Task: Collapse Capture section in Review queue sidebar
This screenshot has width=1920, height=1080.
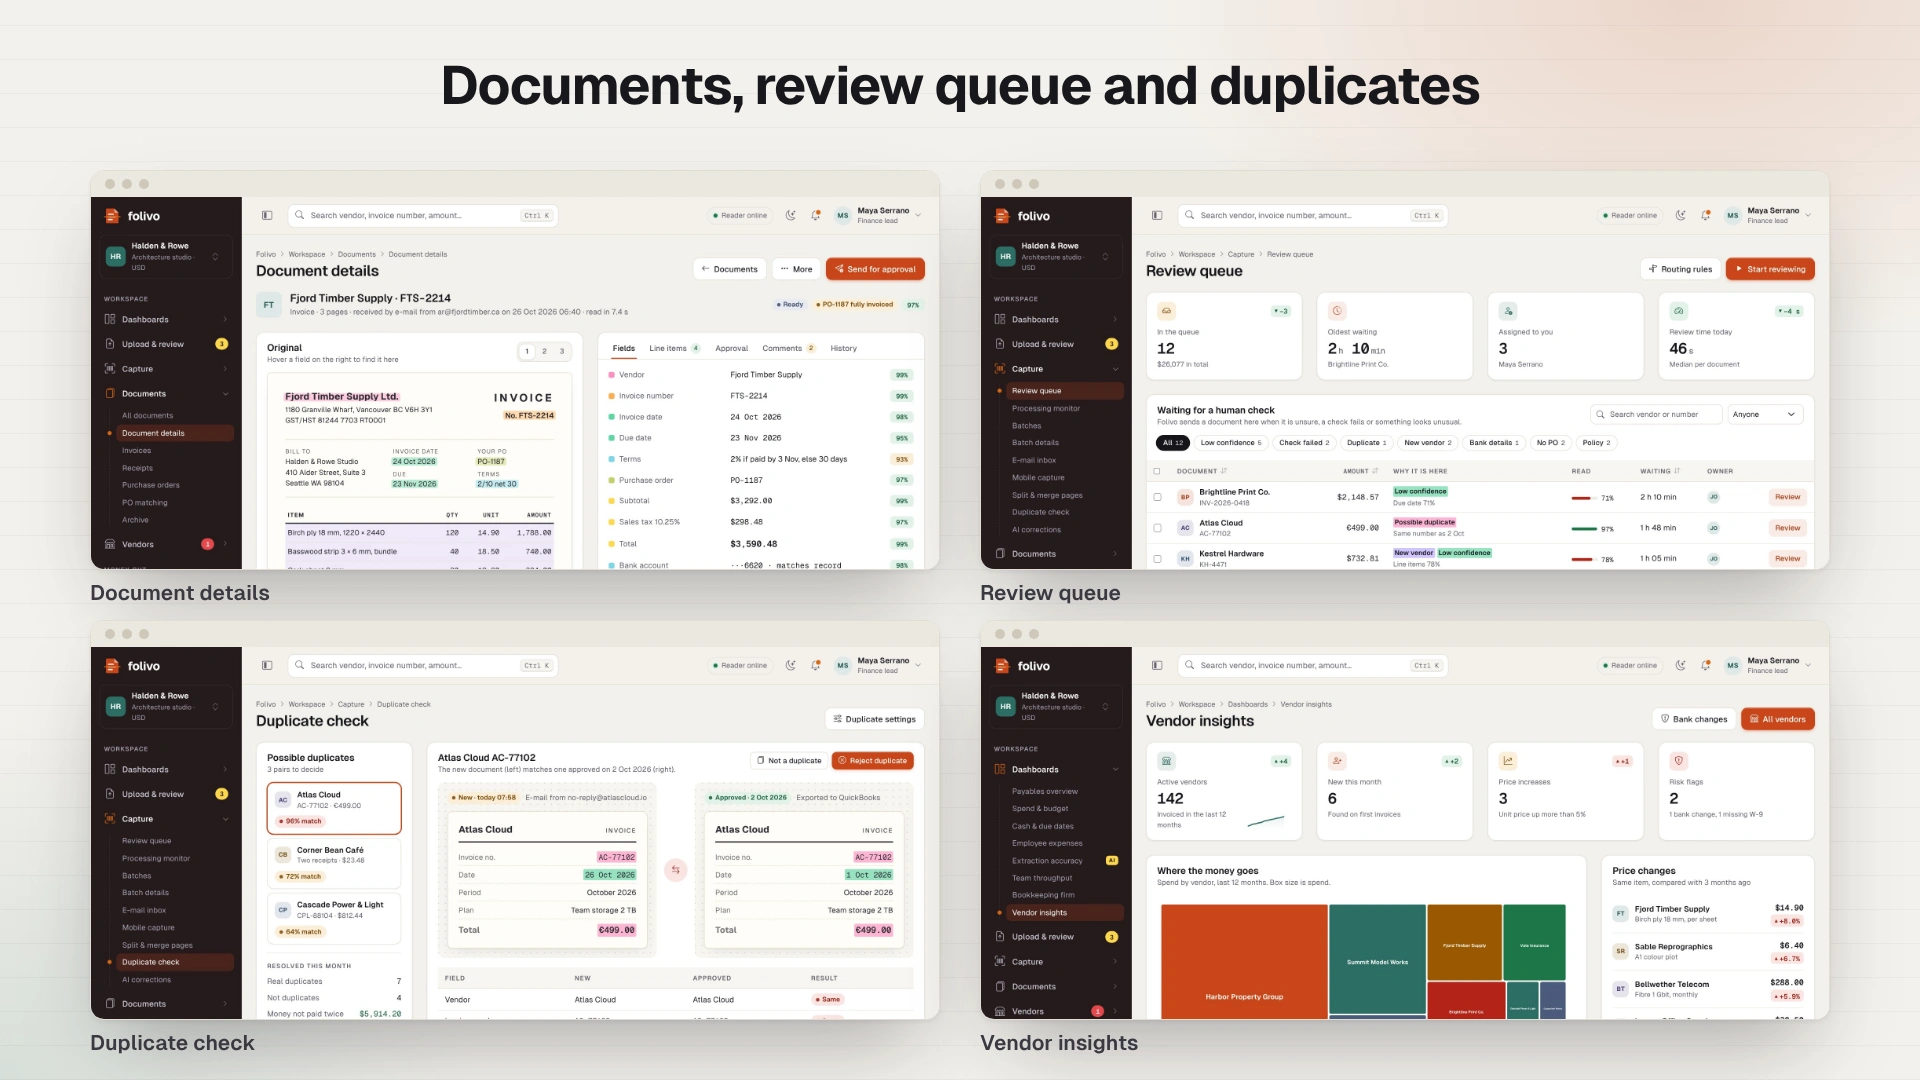Action: (x=1115, y=369)
